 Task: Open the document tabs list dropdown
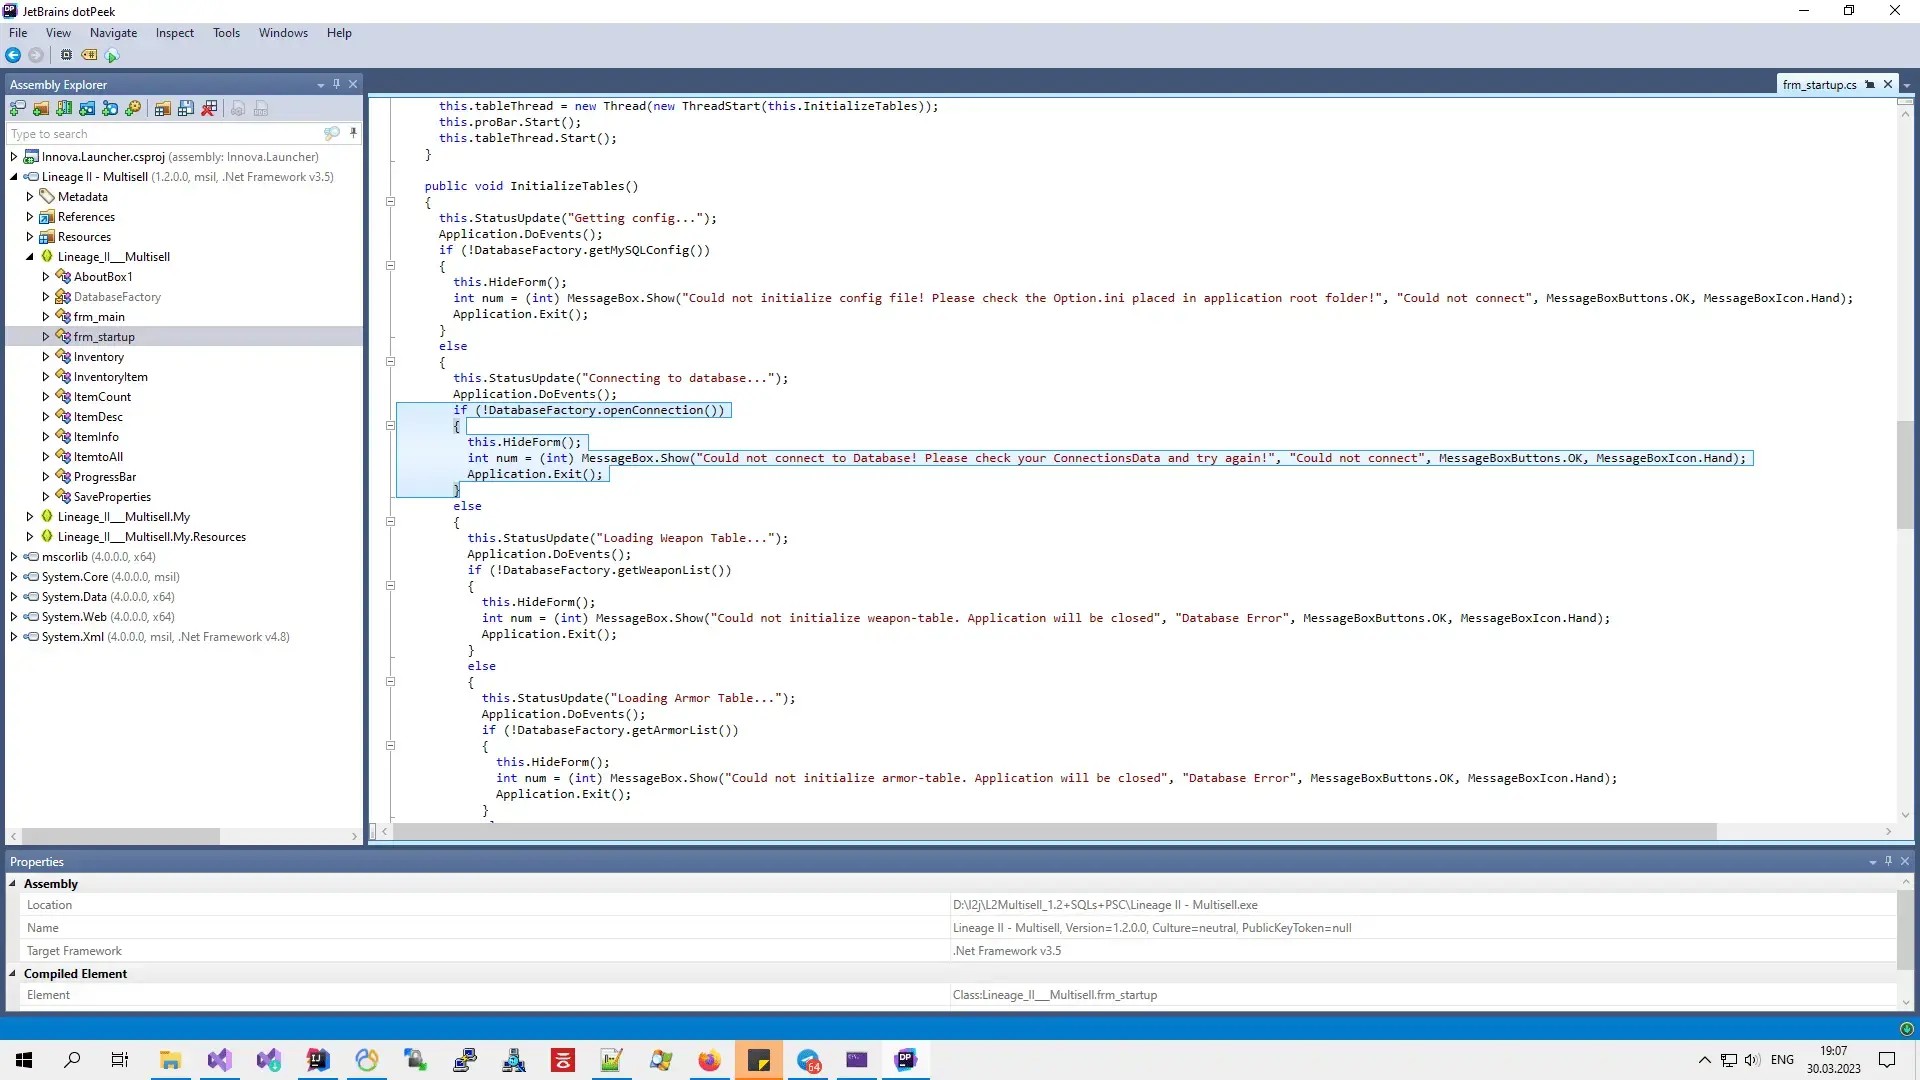pos(1908,86)
